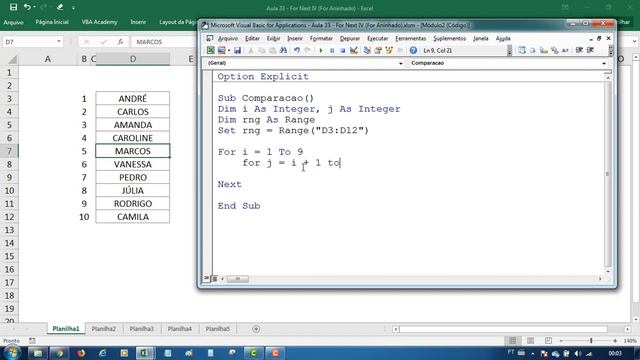This screenshot has height=360, width=640.
Task: Click the code window horizontal scrollbar thumb
Action: [x=238, y=279]
